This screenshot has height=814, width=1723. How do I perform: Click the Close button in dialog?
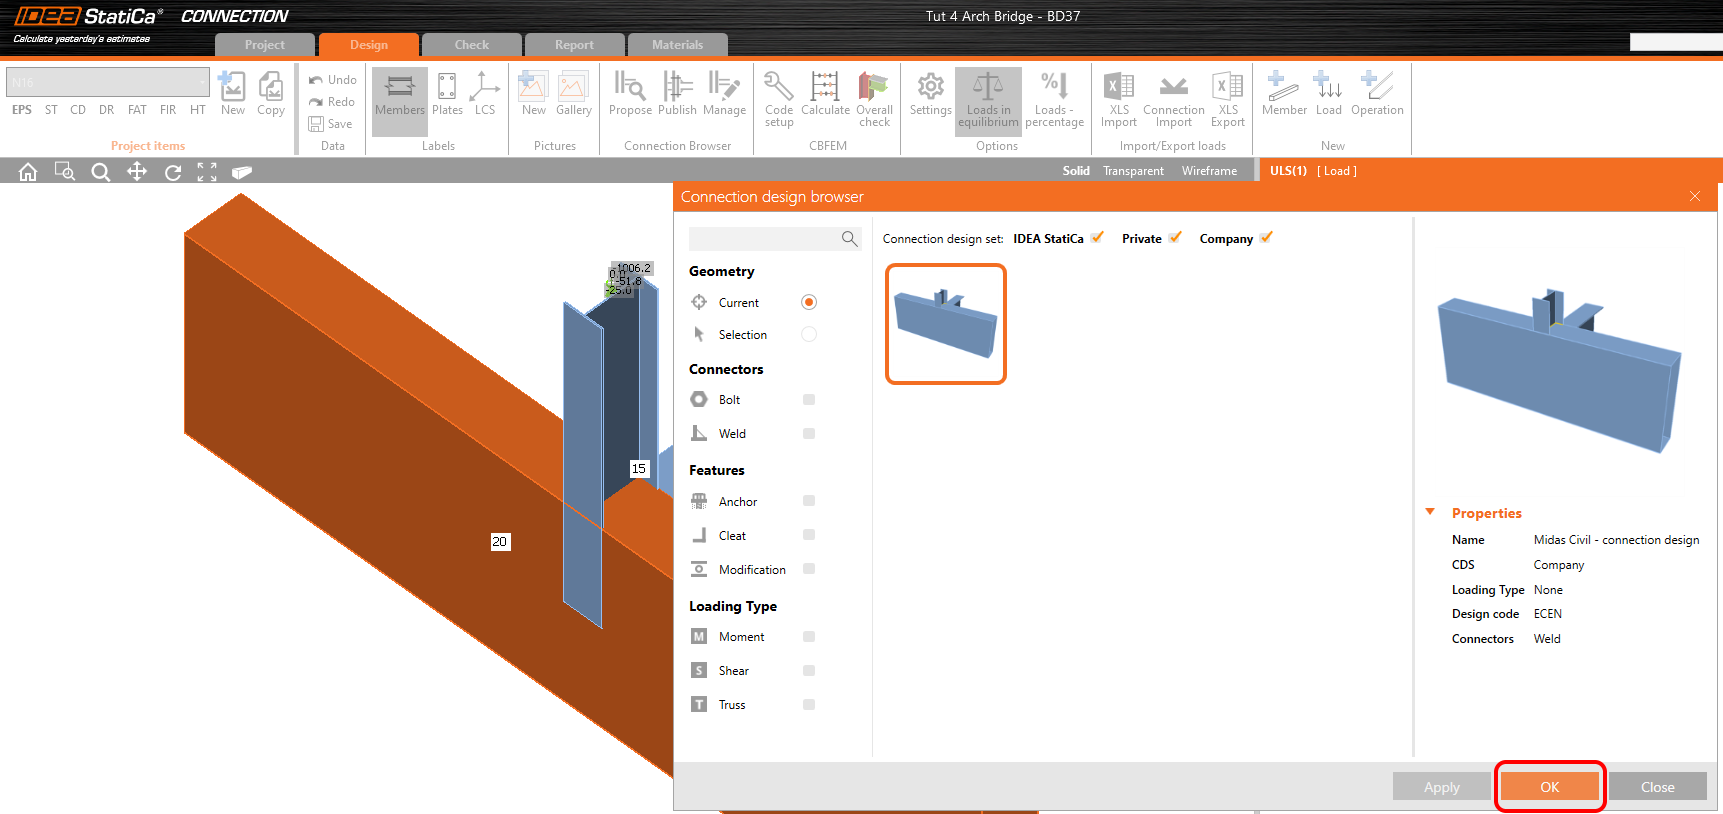point(1657,787)
